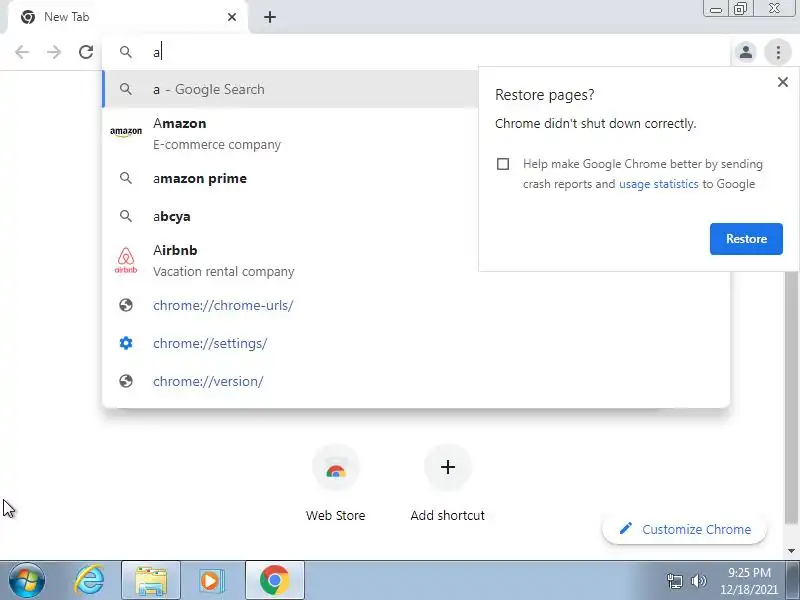Choose the Amazon E-commerce company suggestion
800x600 pixels.
point(290,134)
